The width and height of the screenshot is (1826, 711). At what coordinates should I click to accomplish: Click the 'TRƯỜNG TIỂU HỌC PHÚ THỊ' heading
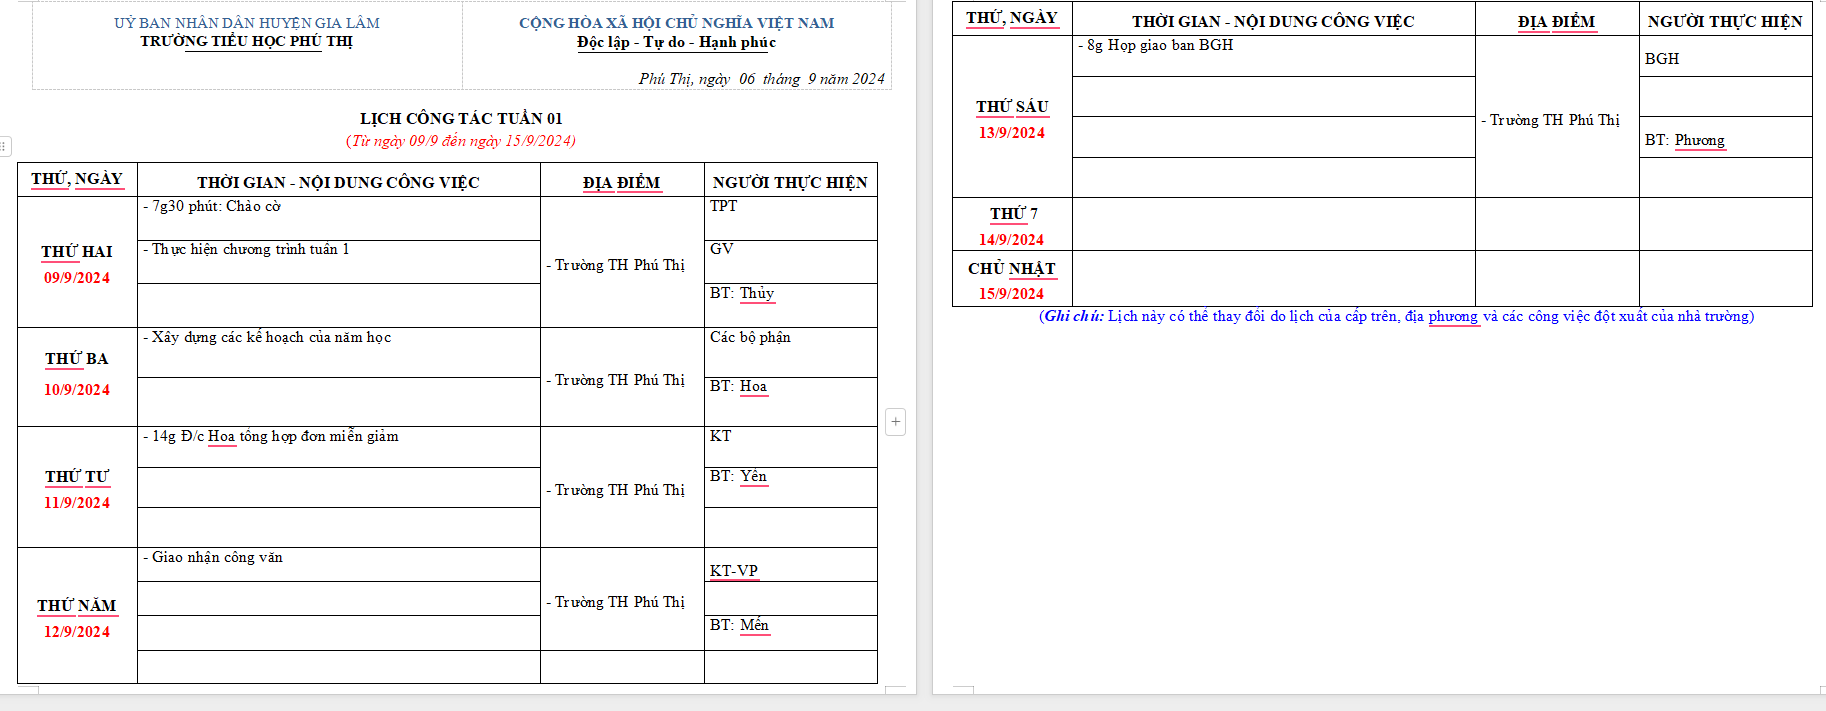(x=246, y=41)
